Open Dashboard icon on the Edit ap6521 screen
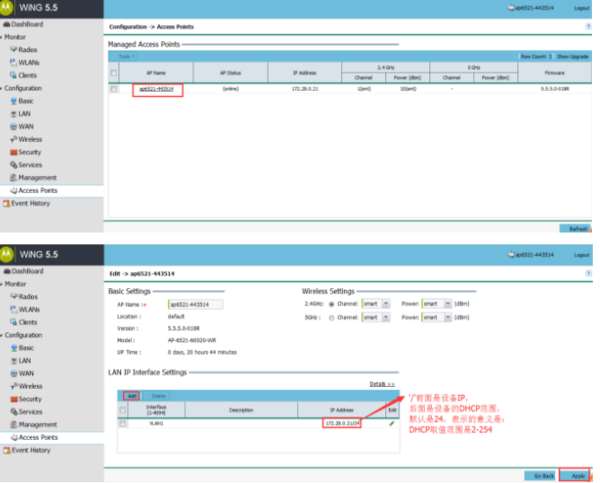This screenshot has height=483, width=600. click(x=7, y=271)
